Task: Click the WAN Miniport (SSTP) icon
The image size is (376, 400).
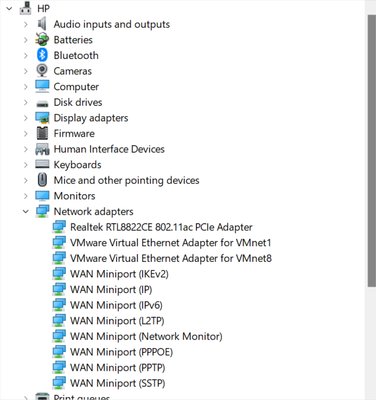Action: coord(59,383)
